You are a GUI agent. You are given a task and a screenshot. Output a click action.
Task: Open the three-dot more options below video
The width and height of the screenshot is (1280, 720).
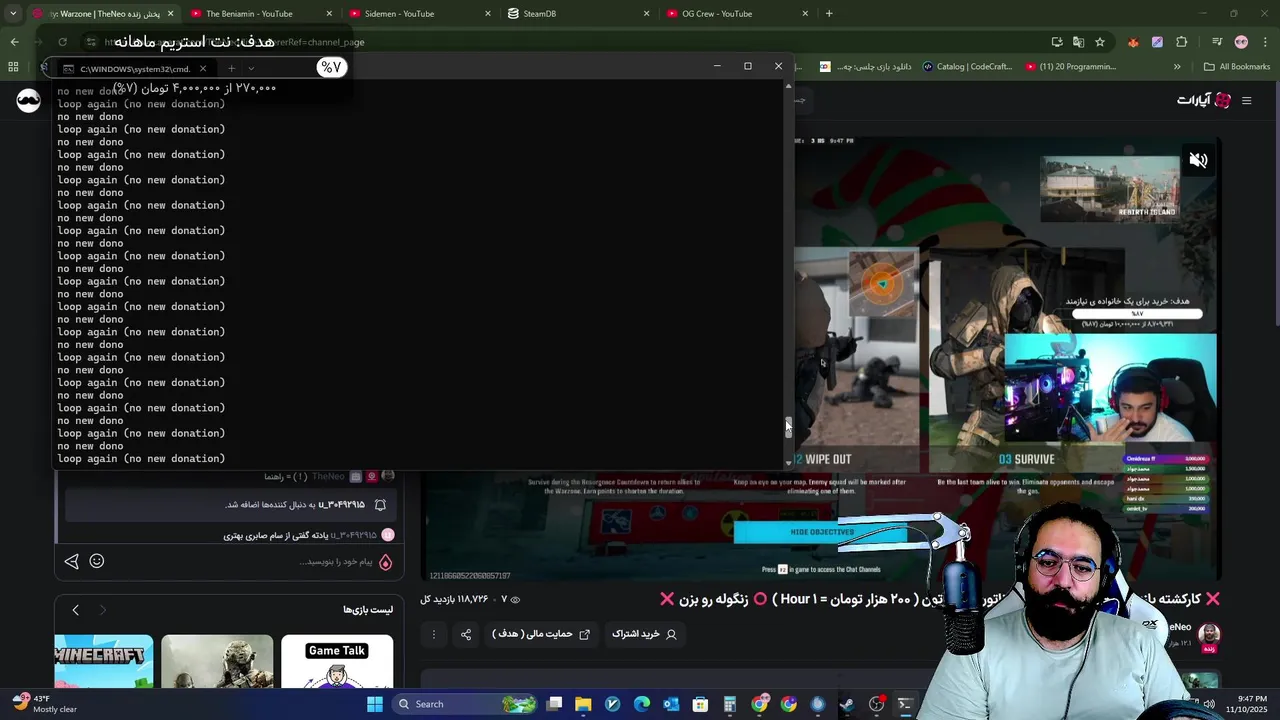[x=433, y=634]
